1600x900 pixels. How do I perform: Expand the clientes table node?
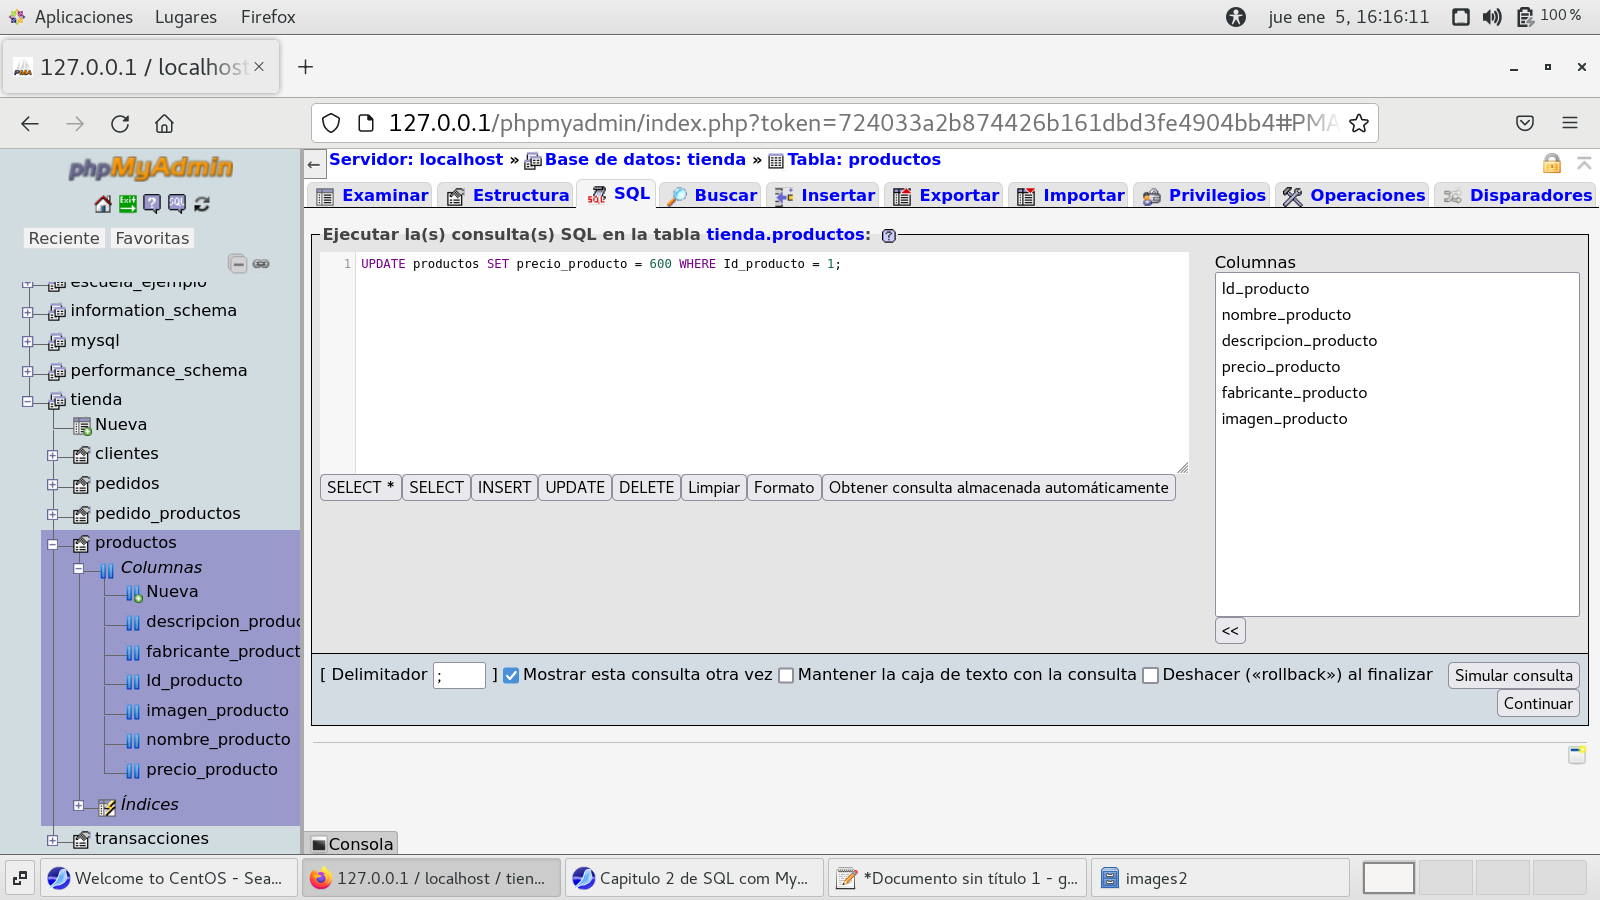click(x=53, y=455)
